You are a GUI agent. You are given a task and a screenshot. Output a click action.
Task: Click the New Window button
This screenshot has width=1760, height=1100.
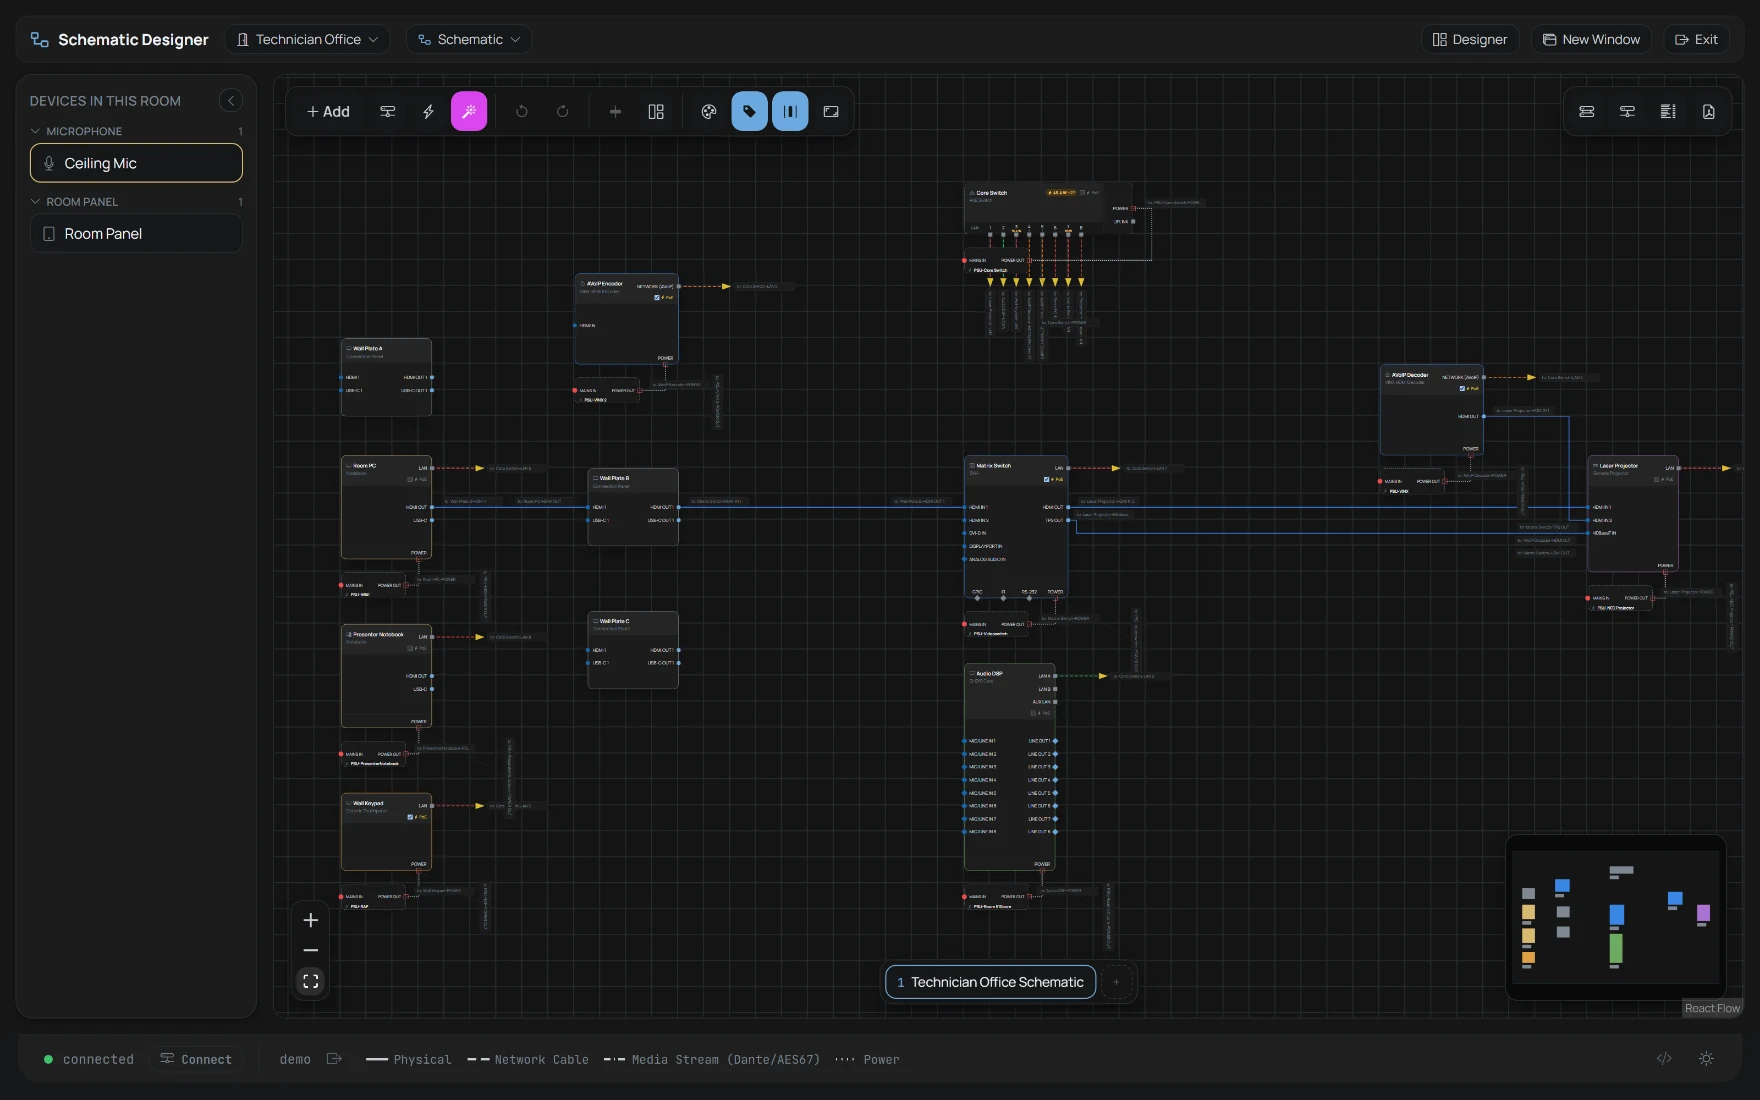coord(1591,40)
